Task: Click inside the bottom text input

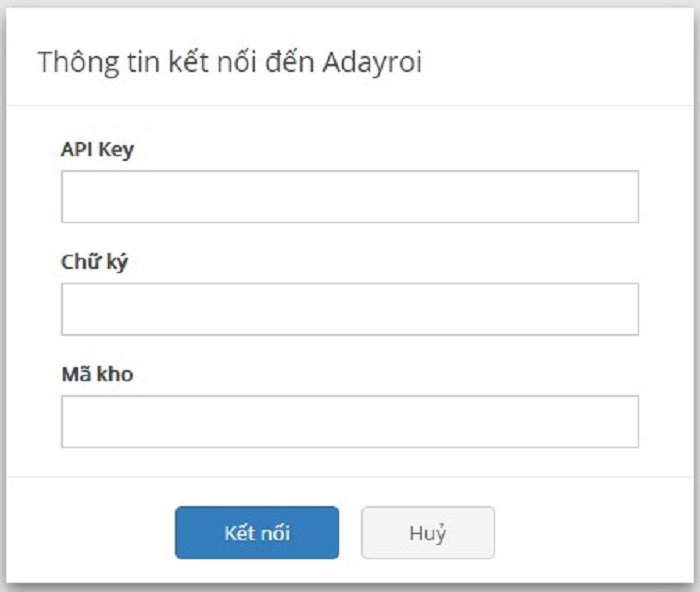Action: coord(349,421)
